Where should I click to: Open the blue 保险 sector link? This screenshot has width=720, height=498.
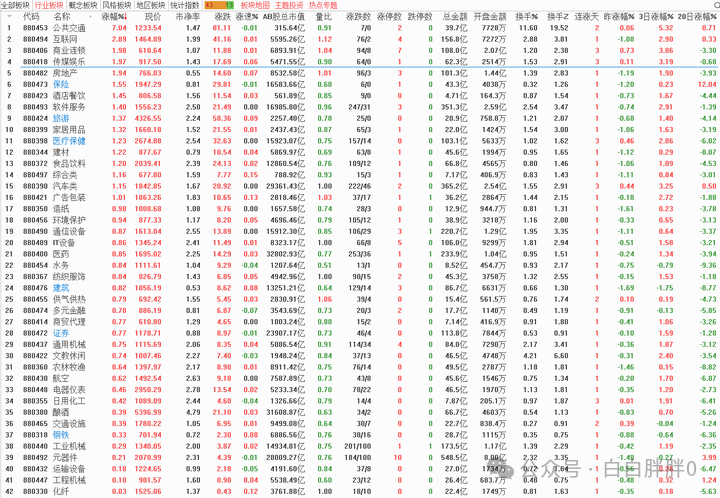coord(61,84)
